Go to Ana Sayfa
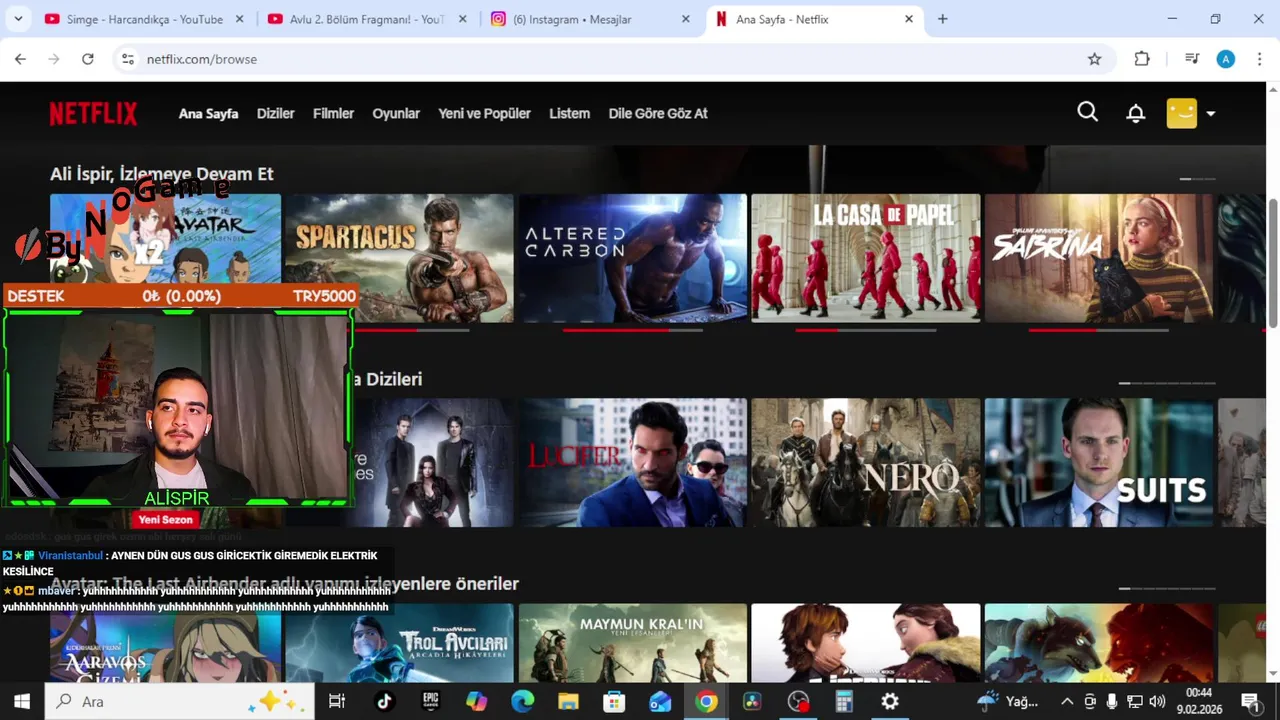 coord(208,114)
